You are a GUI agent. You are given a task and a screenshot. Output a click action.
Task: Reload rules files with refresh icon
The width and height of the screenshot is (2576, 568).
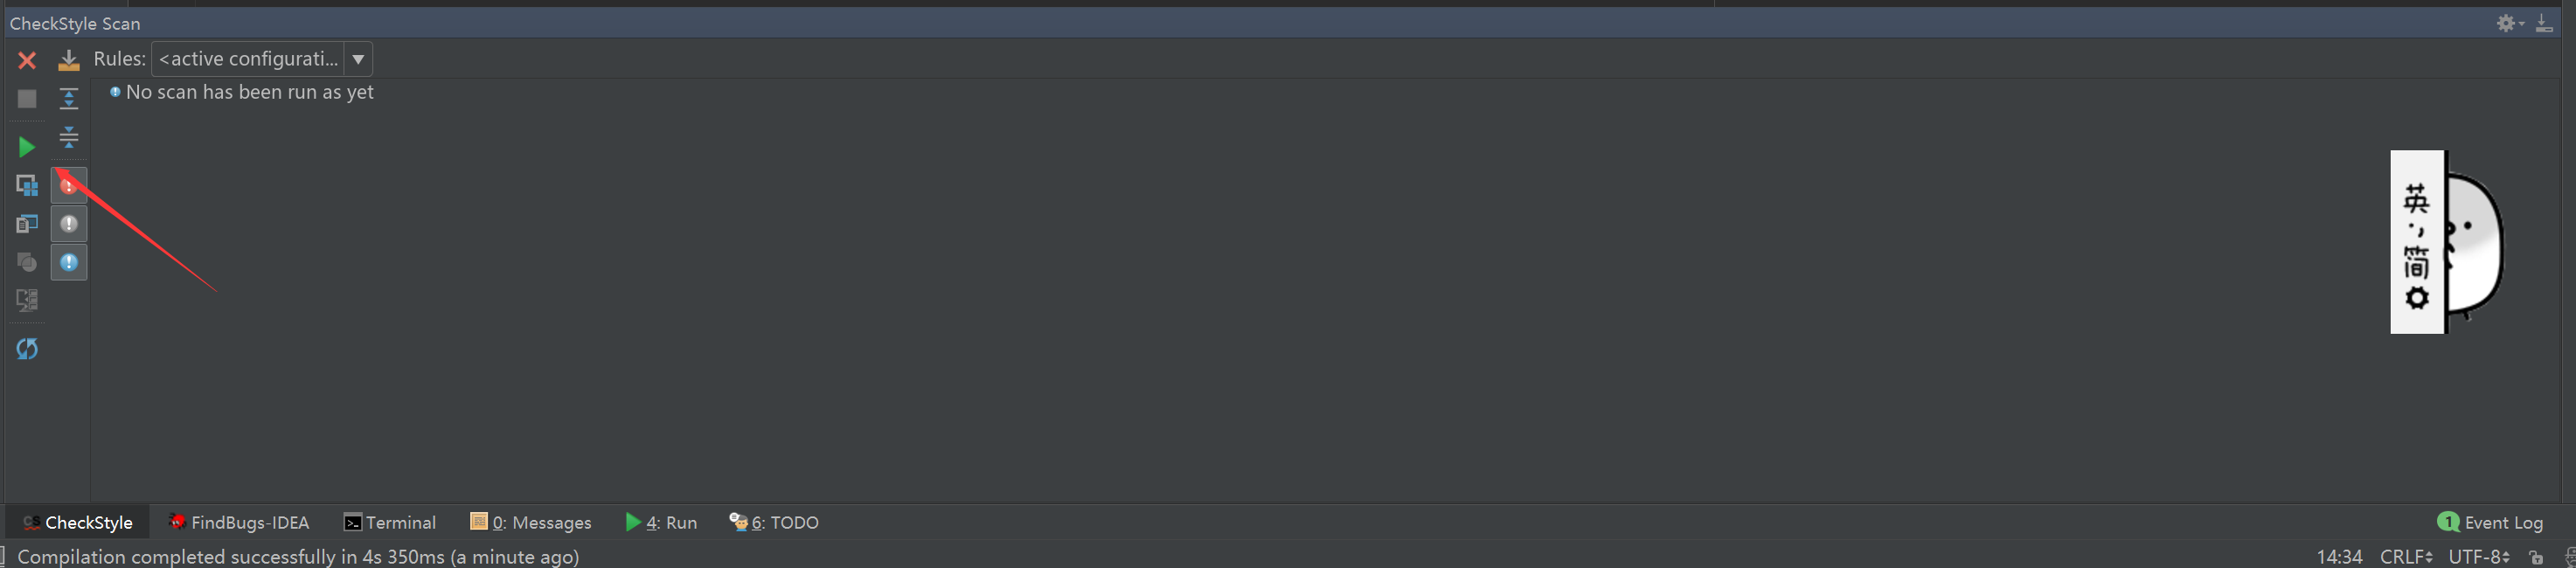pos(27,349)
